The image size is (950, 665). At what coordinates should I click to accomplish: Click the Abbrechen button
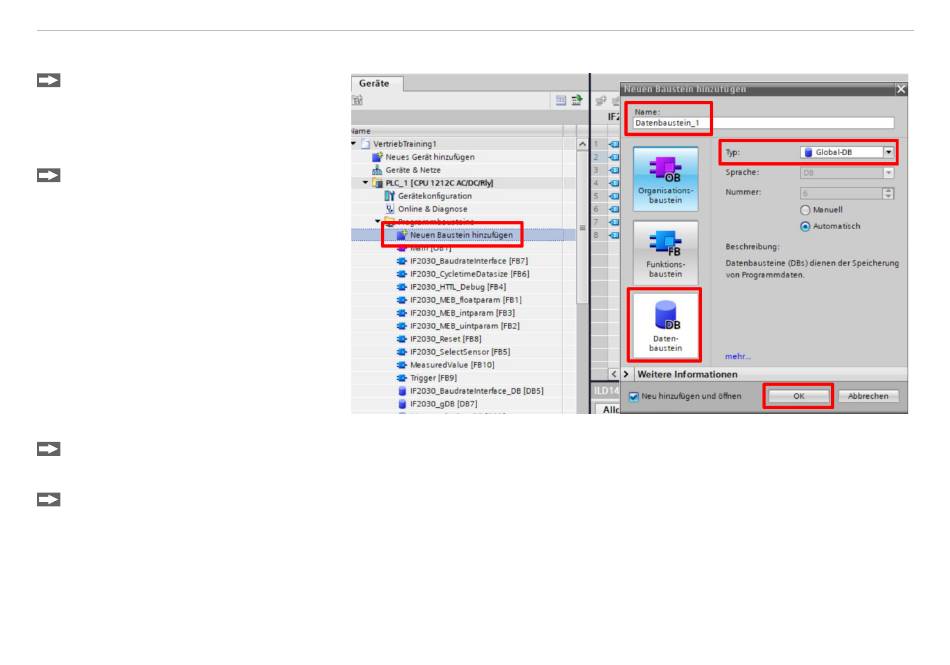click(868, 396)
